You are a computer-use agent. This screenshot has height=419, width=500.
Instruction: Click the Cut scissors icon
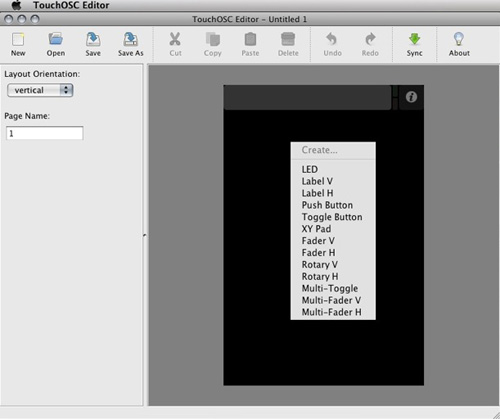[x=175, y=39]
